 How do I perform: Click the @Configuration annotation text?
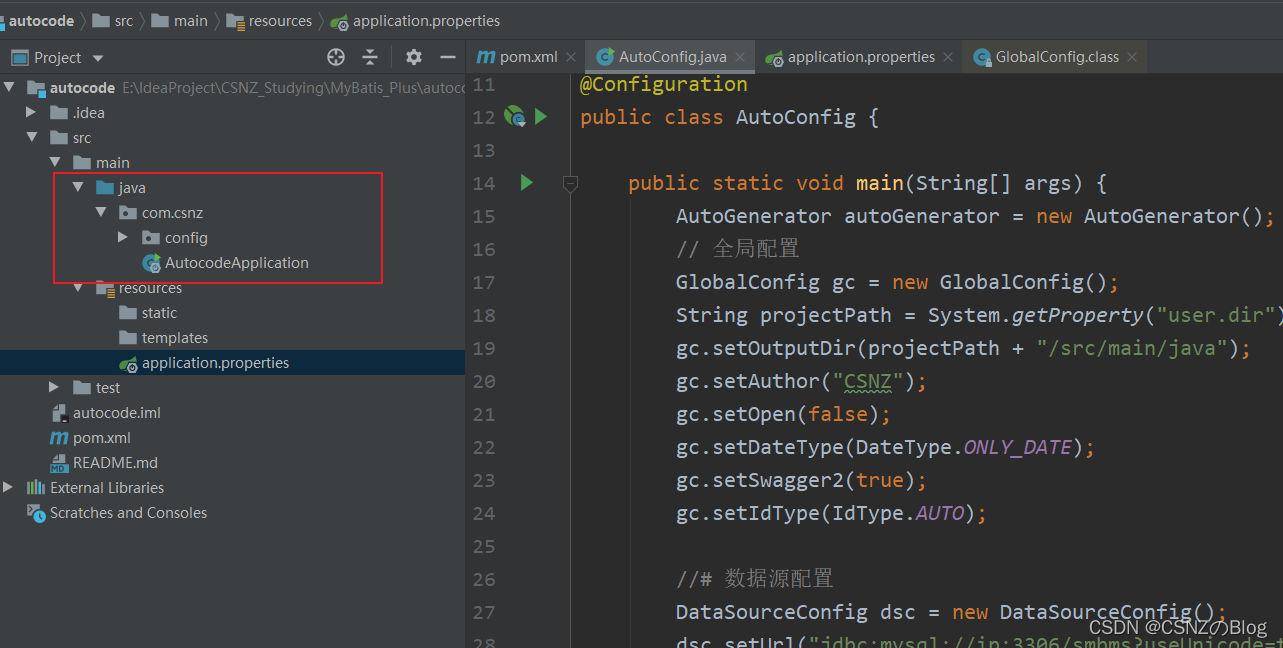(x=663, y=85)
